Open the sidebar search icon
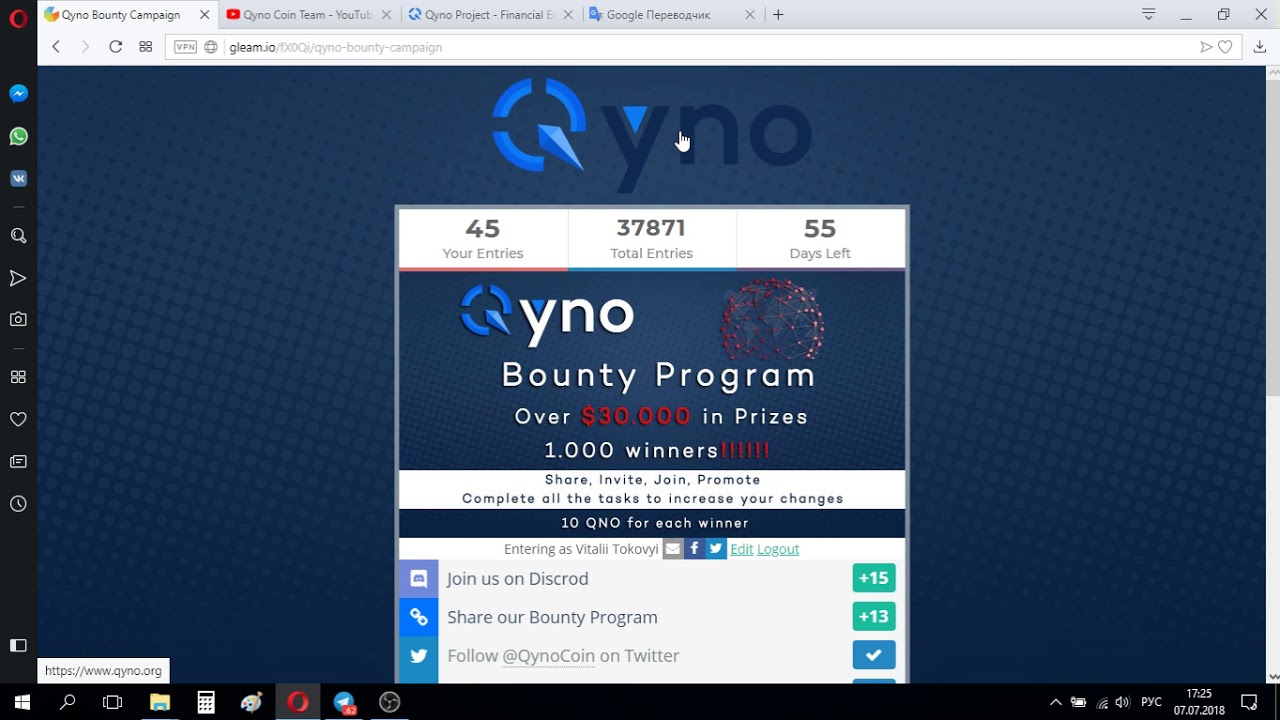 coord(18,236)
